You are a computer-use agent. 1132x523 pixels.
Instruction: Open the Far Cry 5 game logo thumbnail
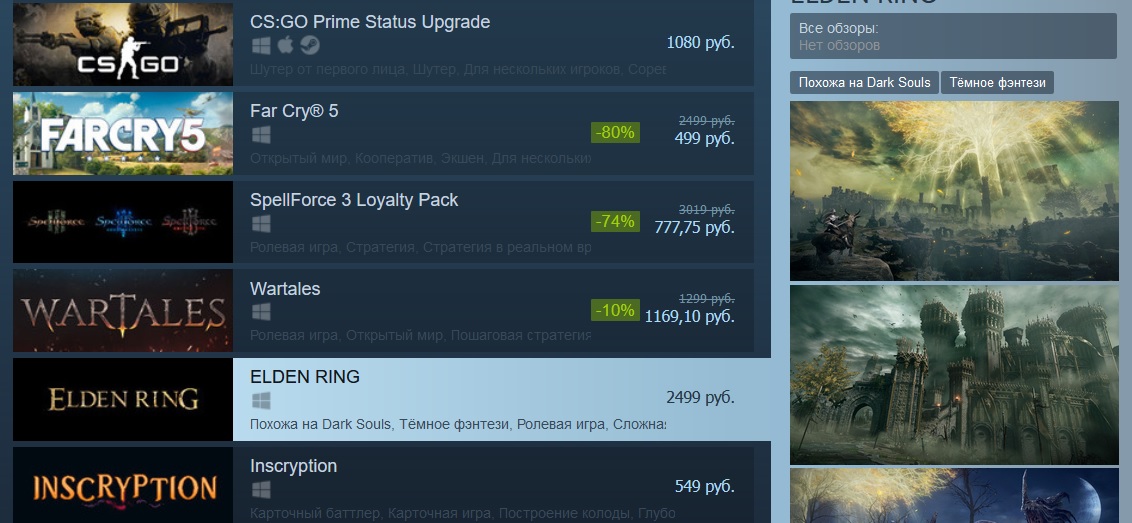pyautogui.click(x=123, y=134)
